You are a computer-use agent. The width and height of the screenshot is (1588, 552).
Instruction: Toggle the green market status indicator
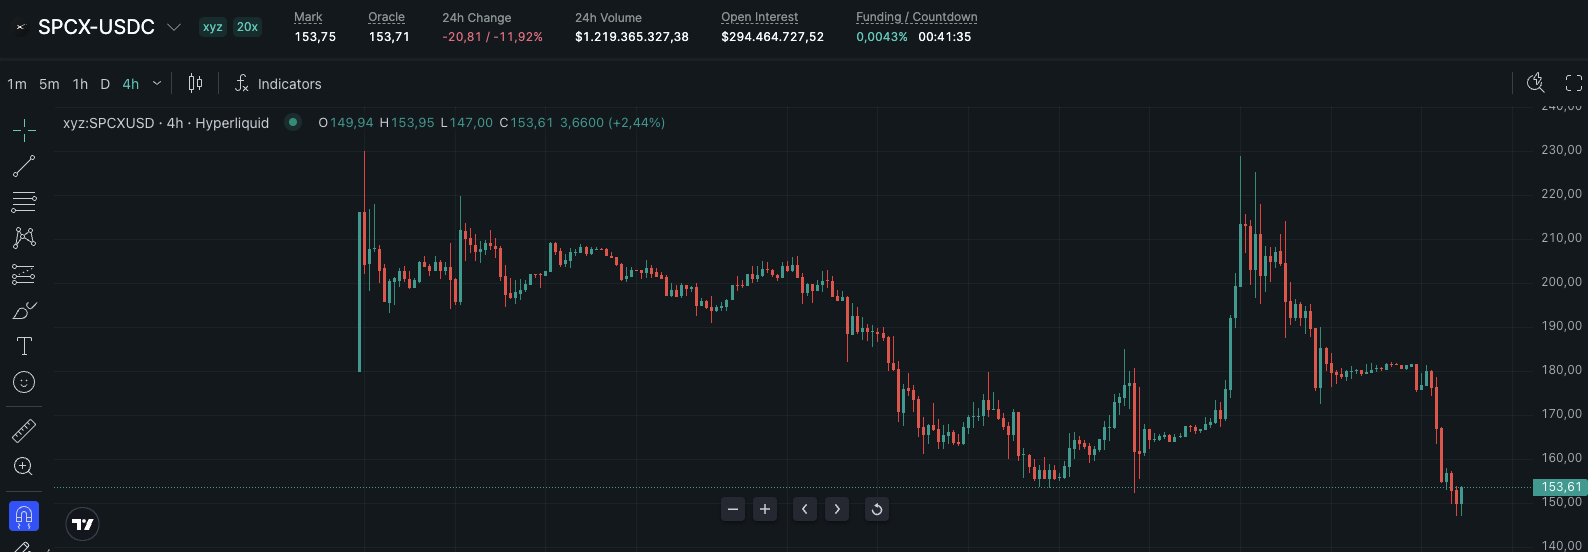click(x=293, y=122)
